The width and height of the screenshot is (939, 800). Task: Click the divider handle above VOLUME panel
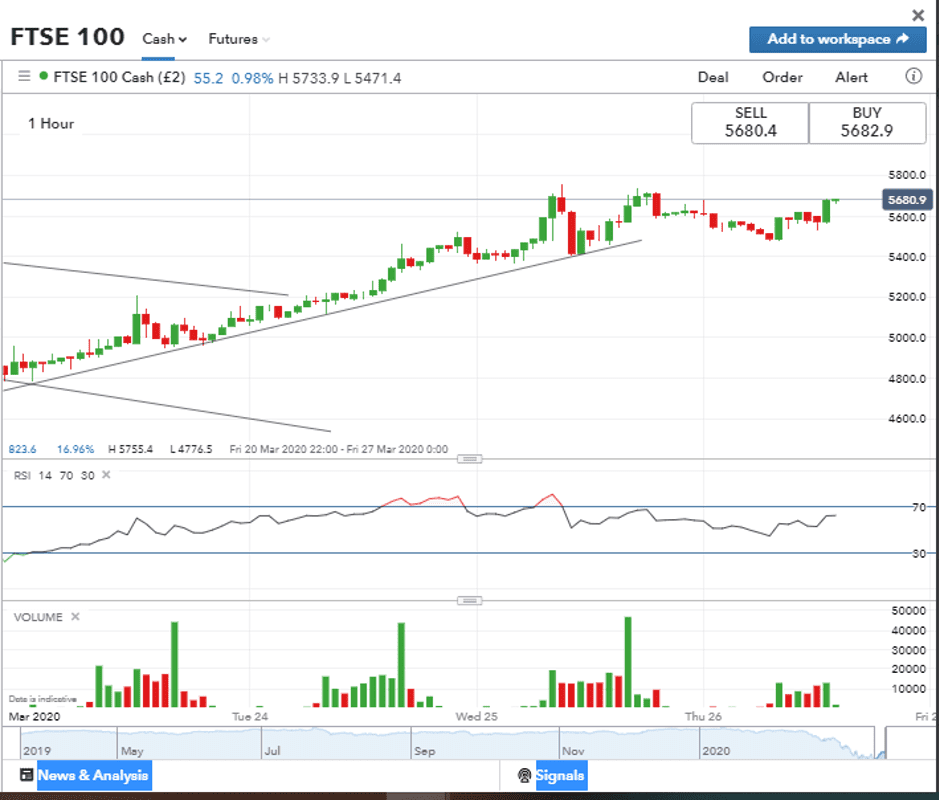[x=469, y=600]
